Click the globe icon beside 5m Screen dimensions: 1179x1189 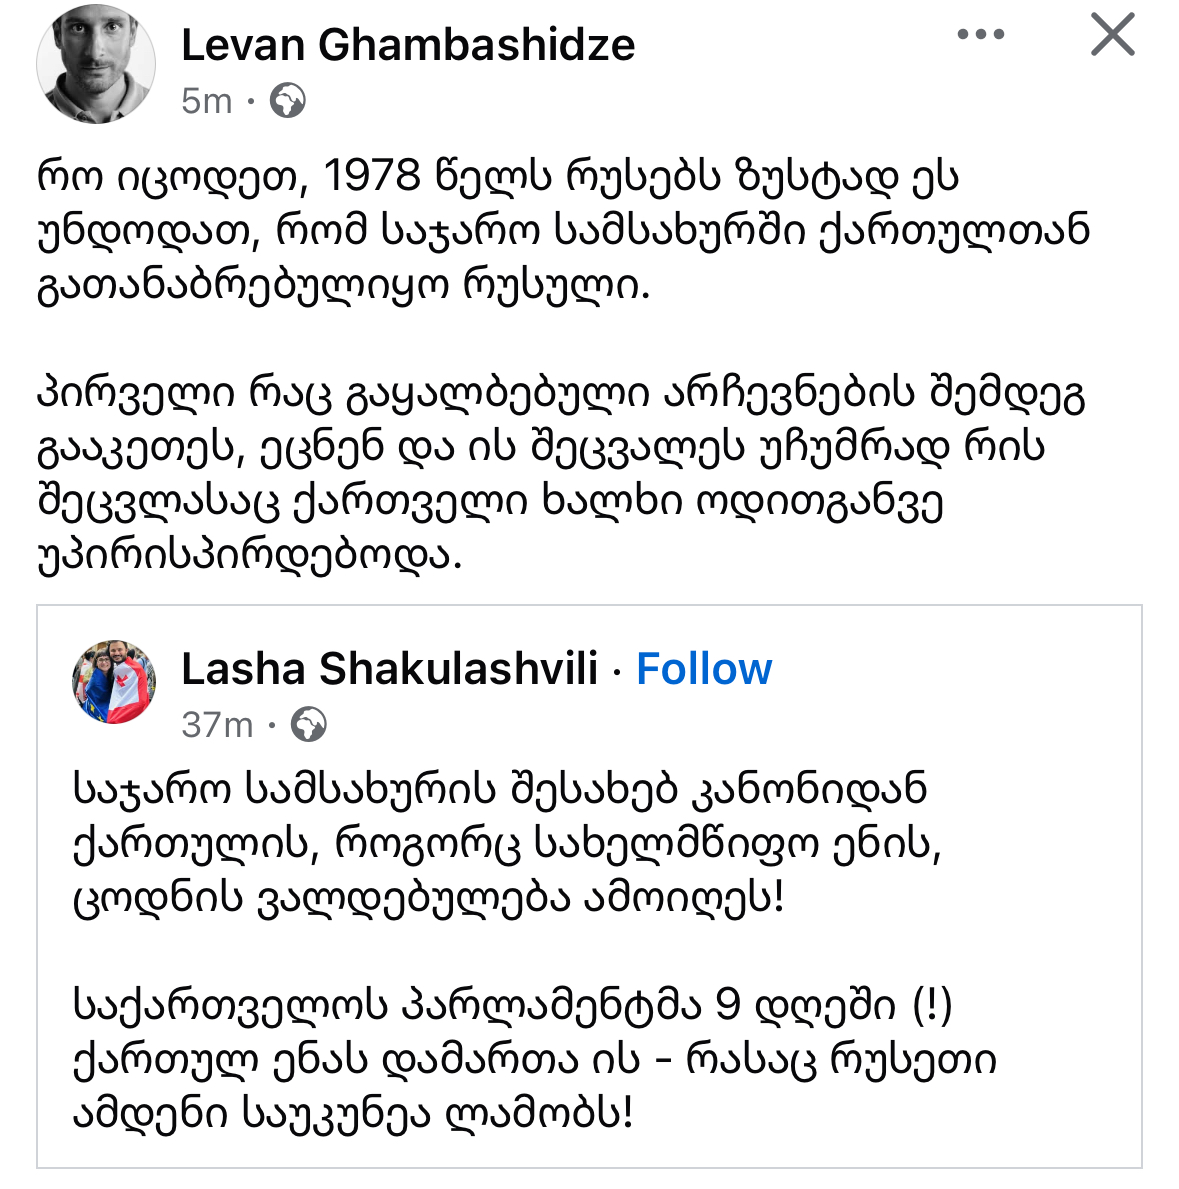tap(288, 101)
